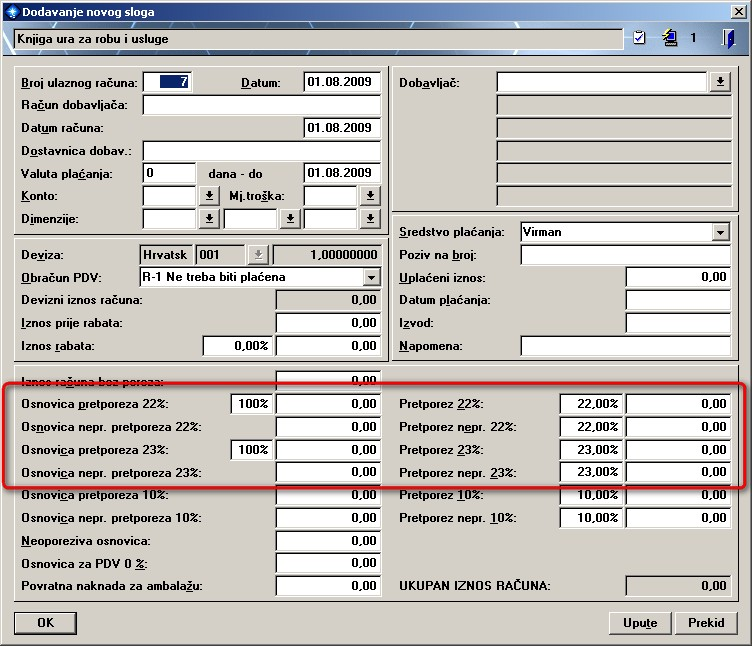Open second Dimenzije lookup arrow

pyautogui.click(x=290, y=219)
